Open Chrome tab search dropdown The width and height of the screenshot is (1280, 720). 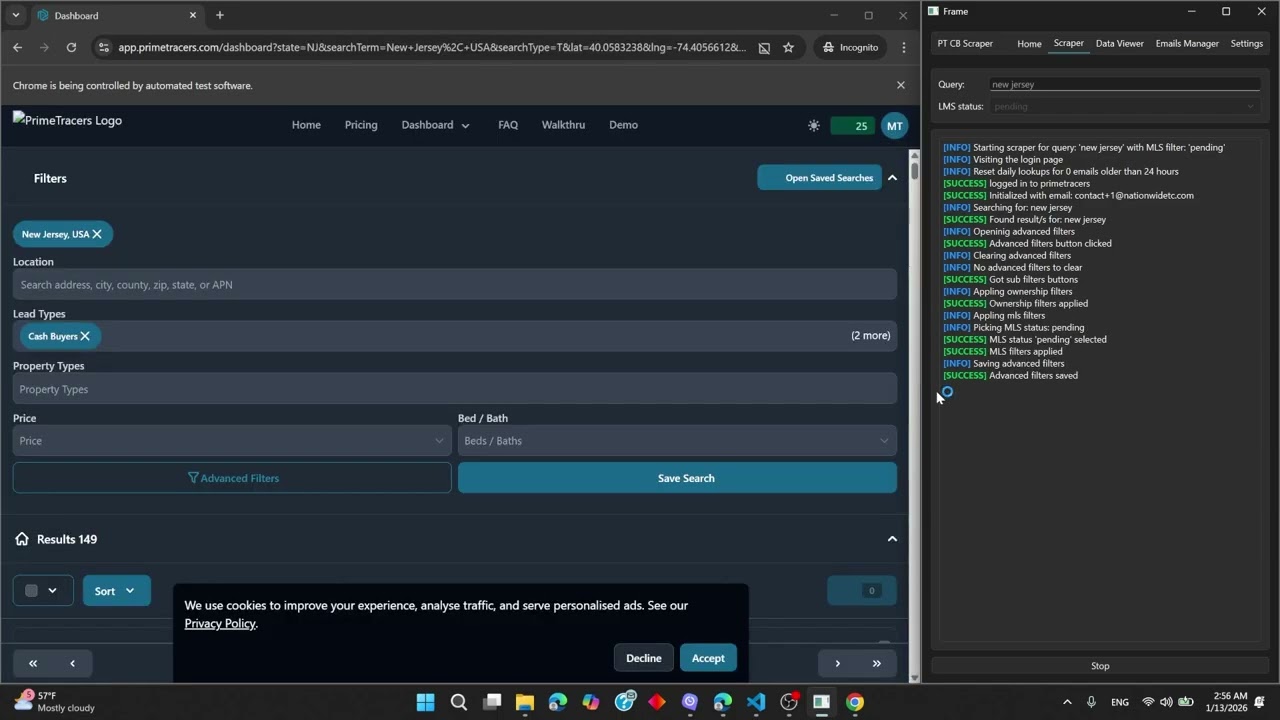tap(15, 15)
